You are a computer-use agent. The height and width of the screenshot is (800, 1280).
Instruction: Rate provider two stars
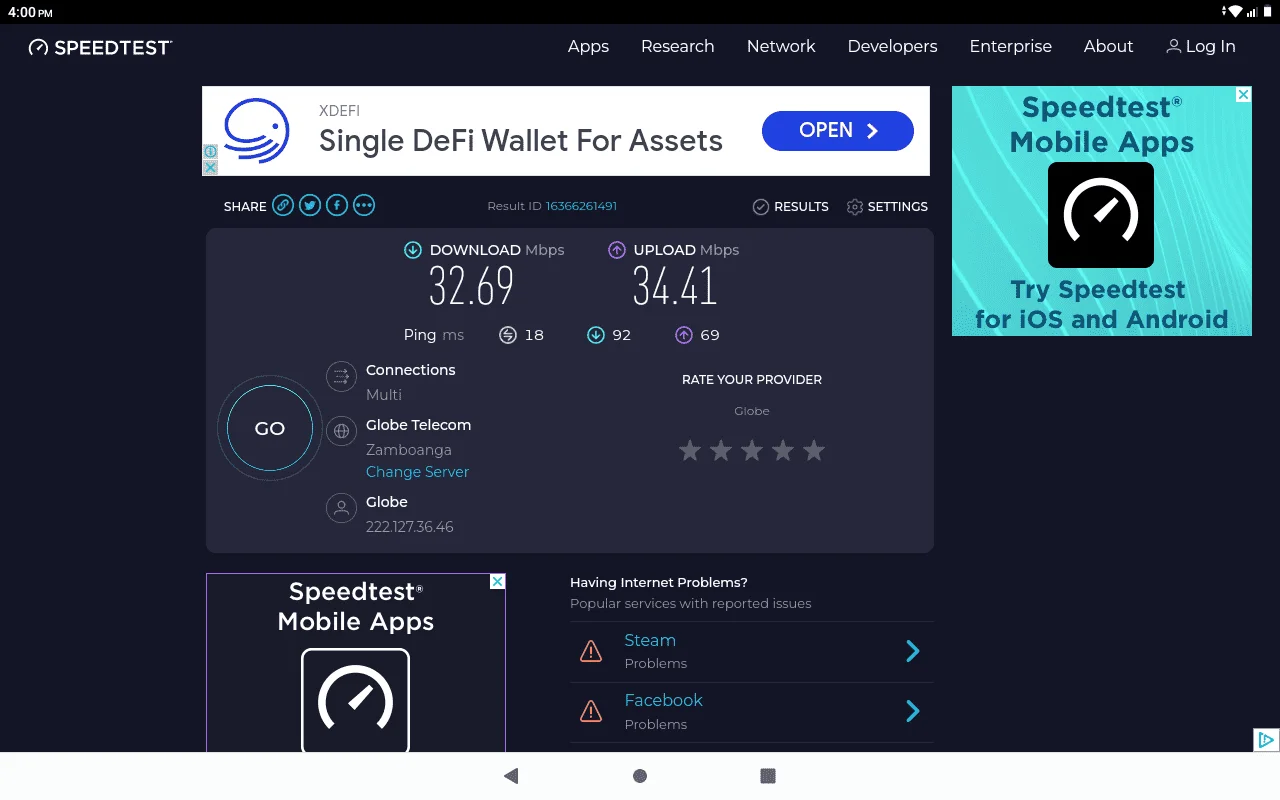(x=721, y=451)
